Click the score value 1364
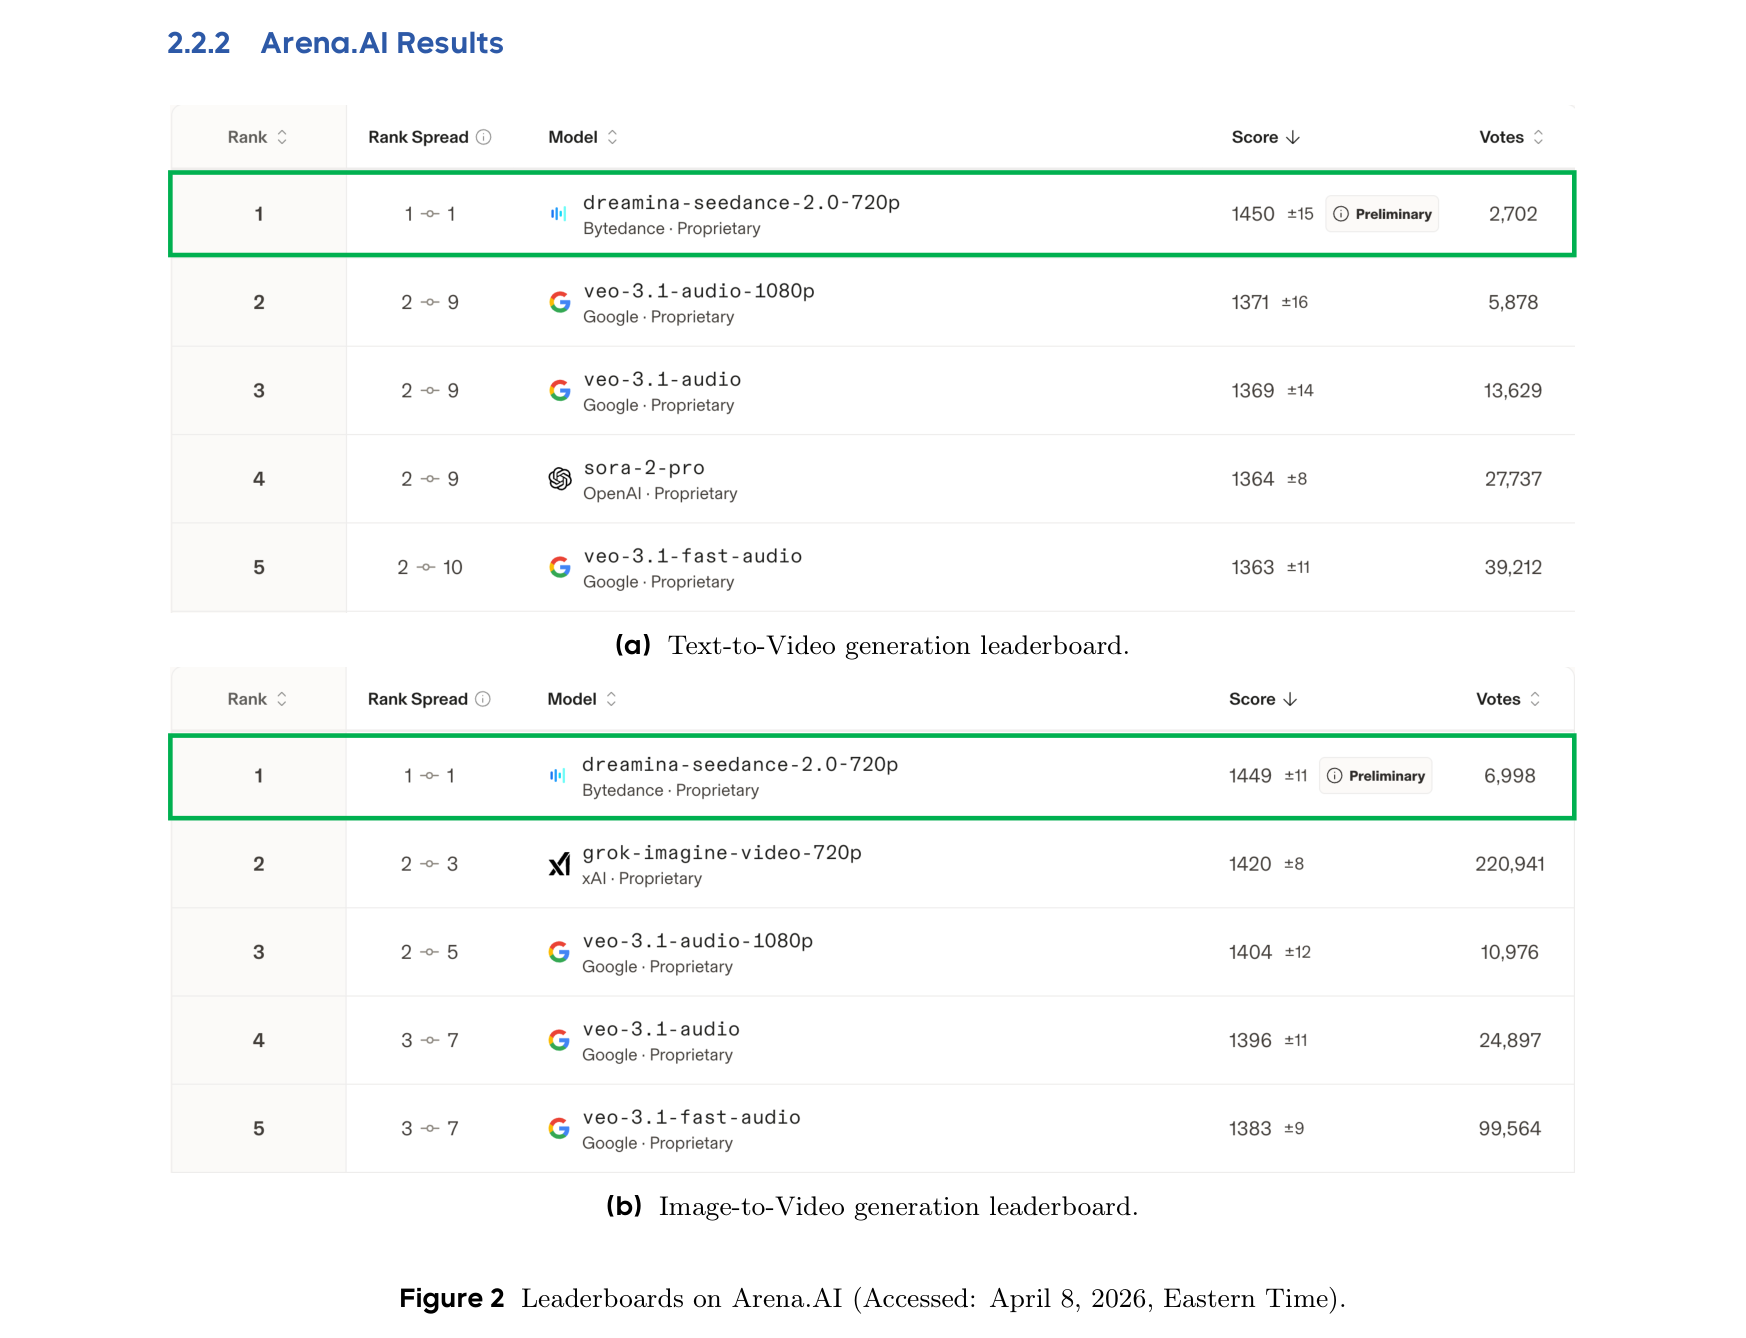The width and height of the screenshot is (1746, 1338). 1253,479
